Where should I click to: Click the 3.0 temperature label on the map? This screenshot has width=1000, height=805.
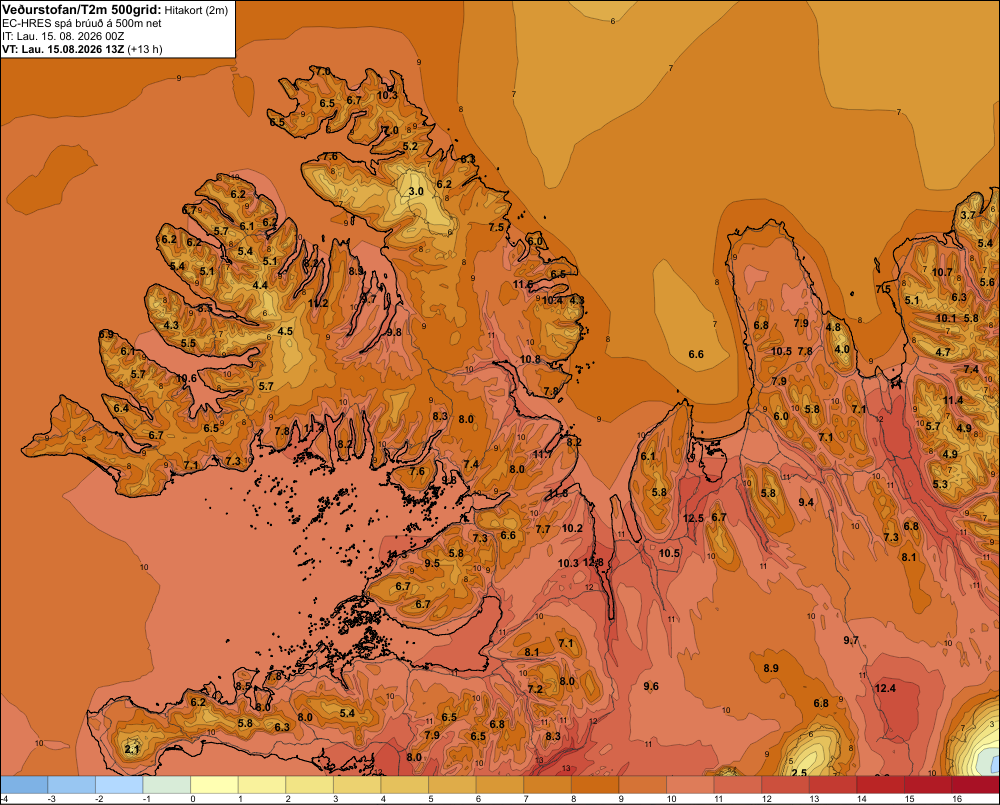pos(416,191)
